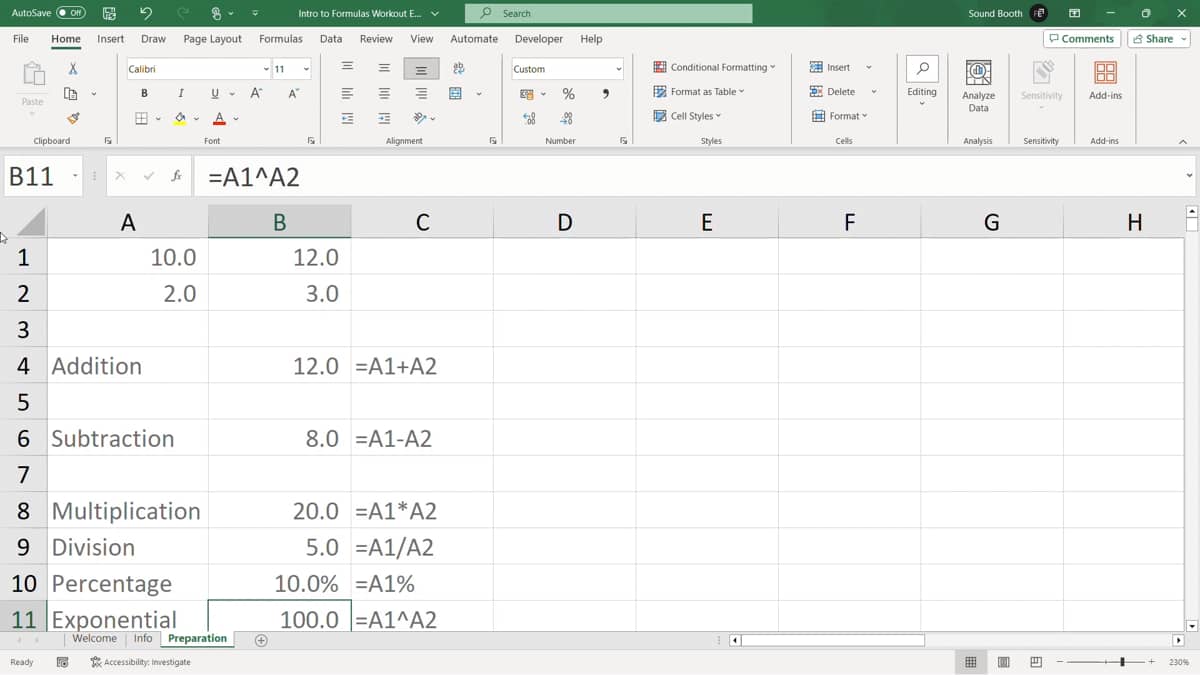
Task: Switch to Page Layout view in status bar
Action: (1003, 662)
